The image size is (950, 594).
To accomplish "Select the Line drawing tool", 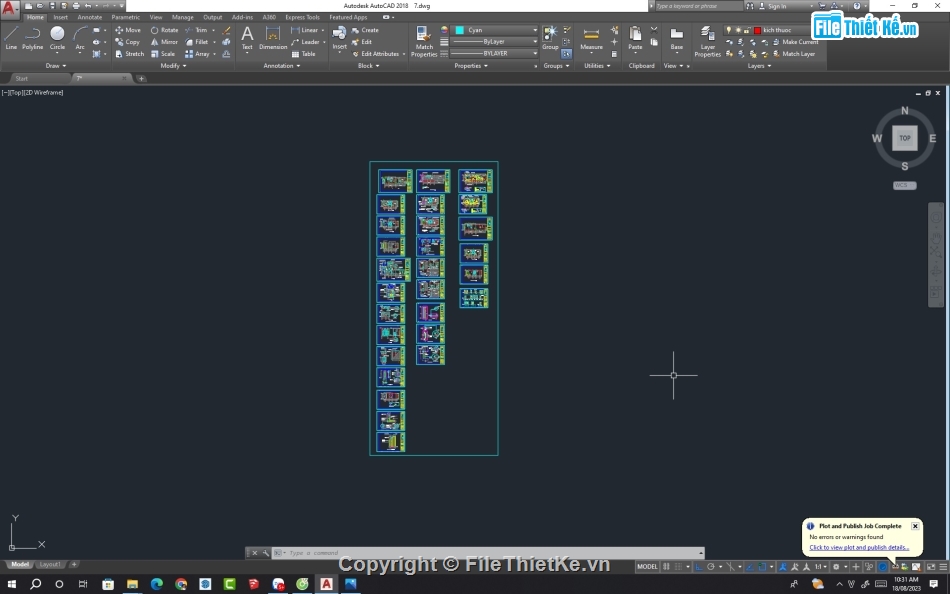I will [11, 38].
